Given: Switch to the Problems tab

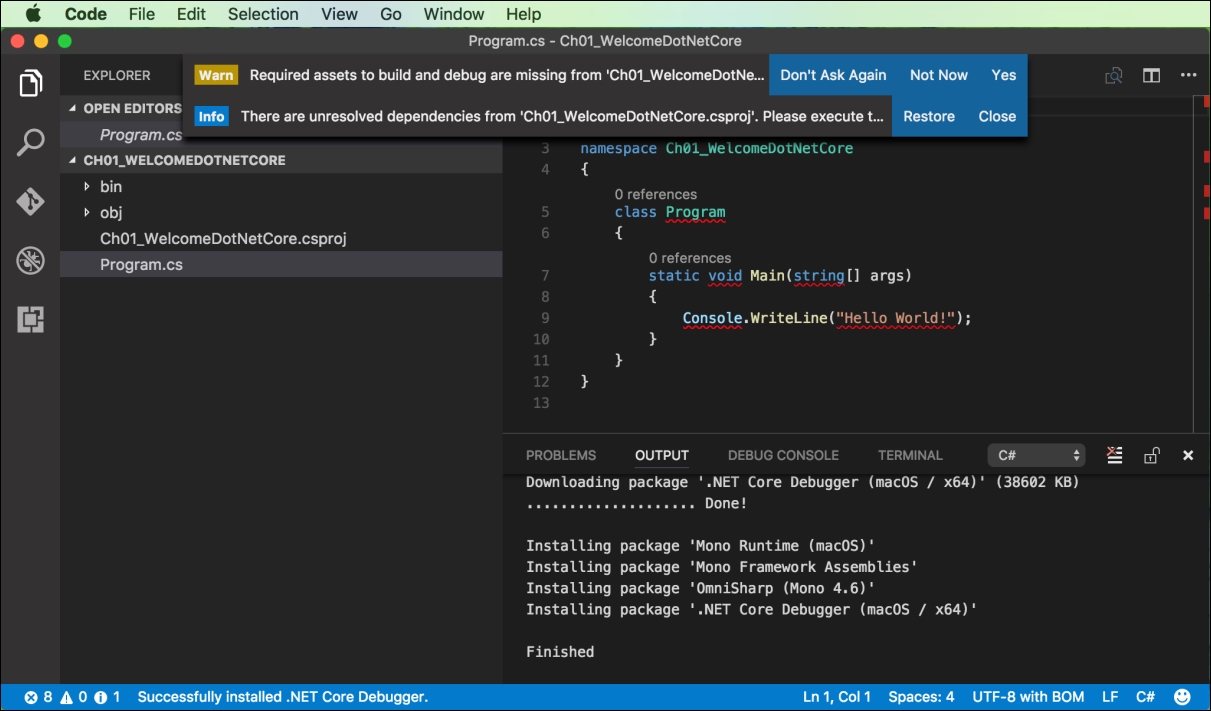Looking at the screenshot, I should (561, 455).
